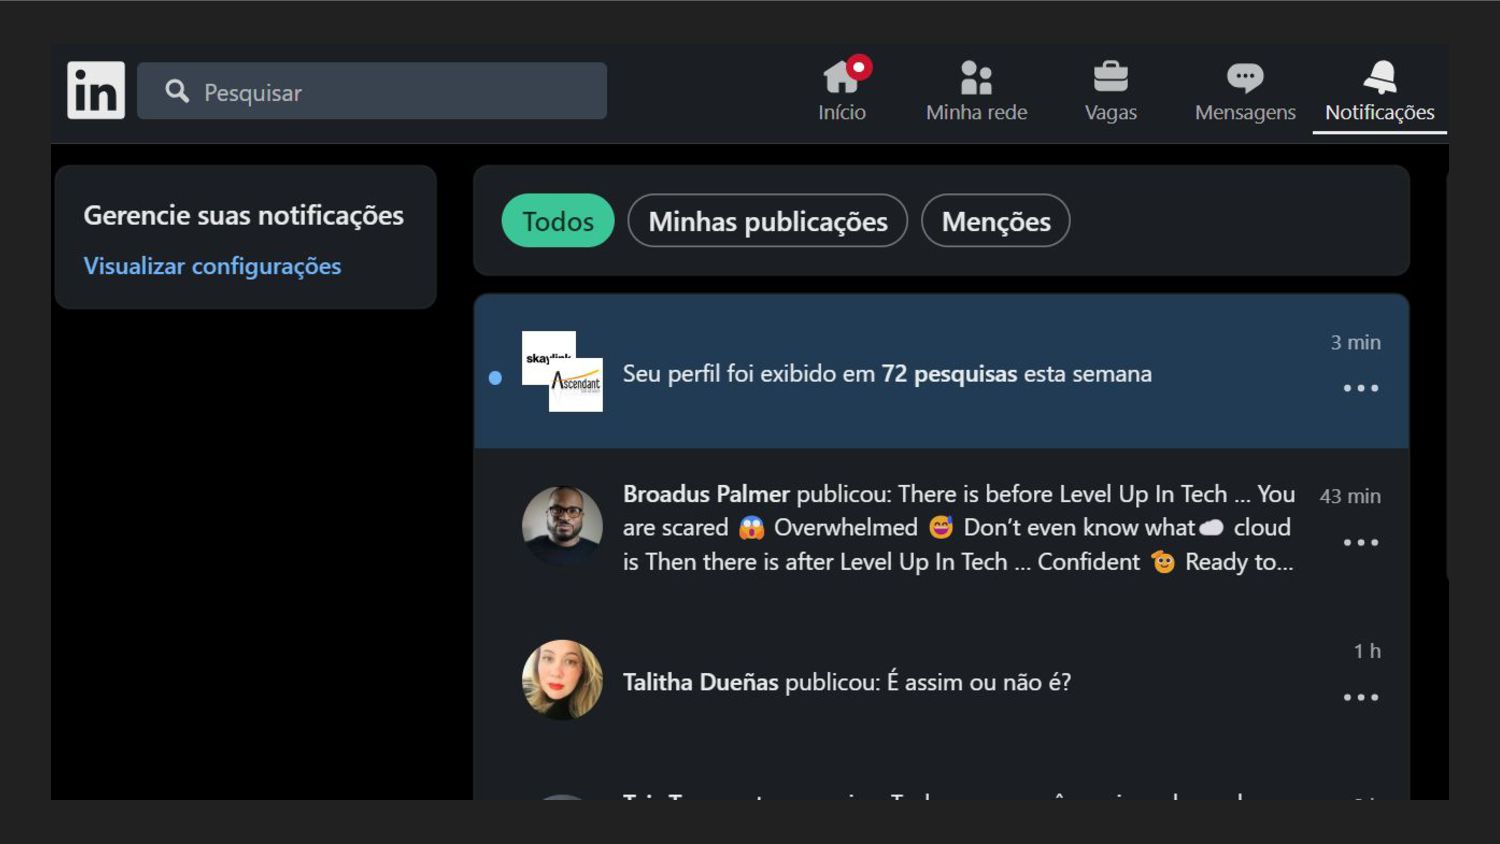Select the Todos filter pill
The image size is (1500, 844).
558,221
